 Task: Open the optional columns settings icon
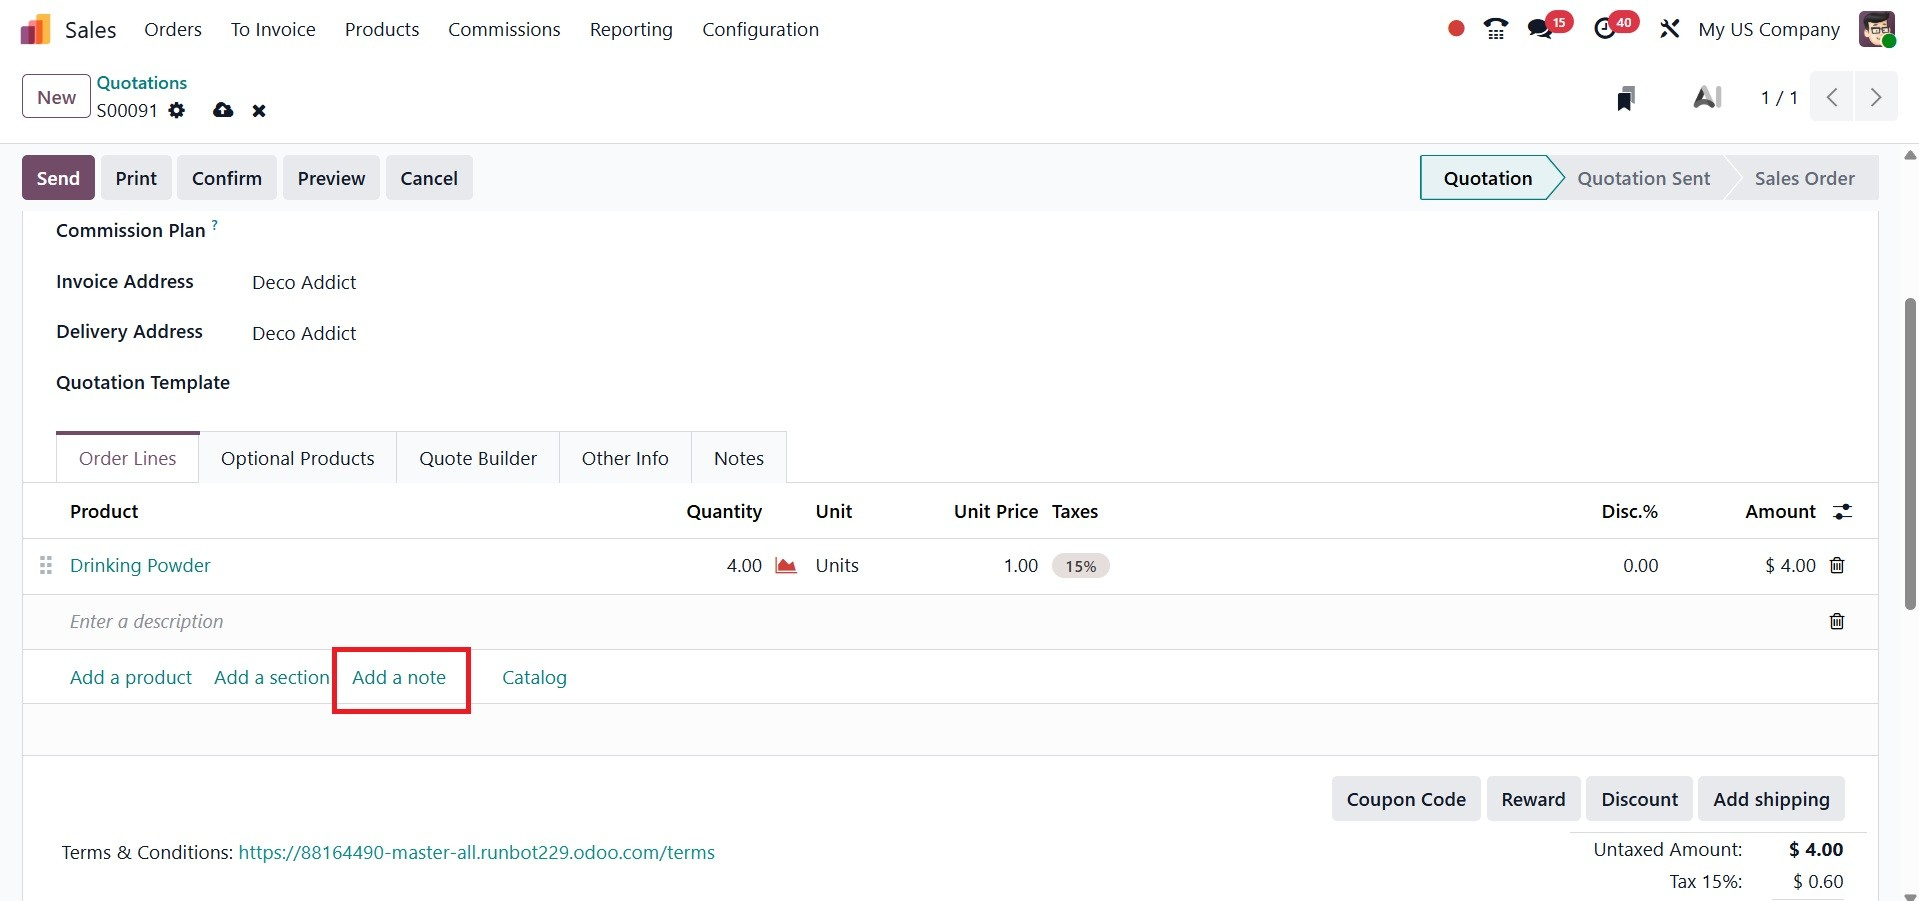tap(1842, 512)
